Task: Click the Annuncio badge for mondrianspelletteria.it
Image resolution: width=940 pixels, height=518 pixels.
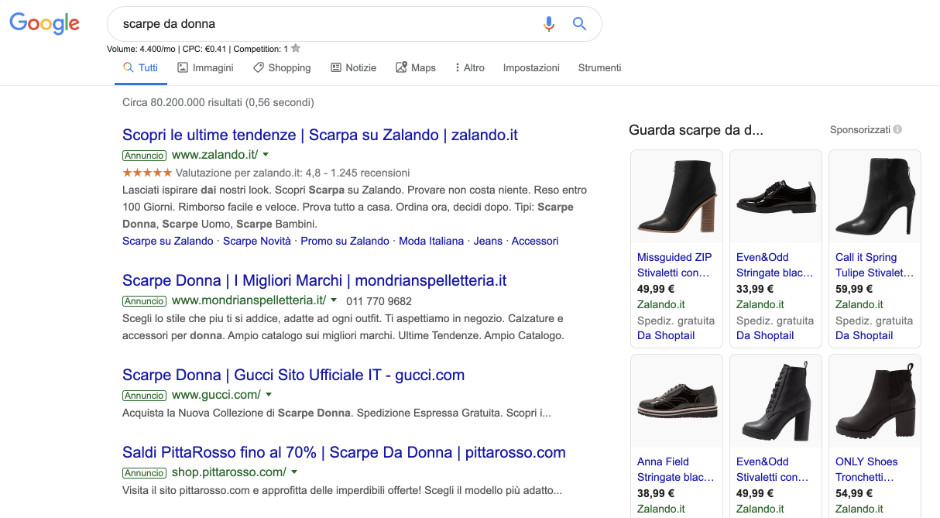Action: click(144, 301)
